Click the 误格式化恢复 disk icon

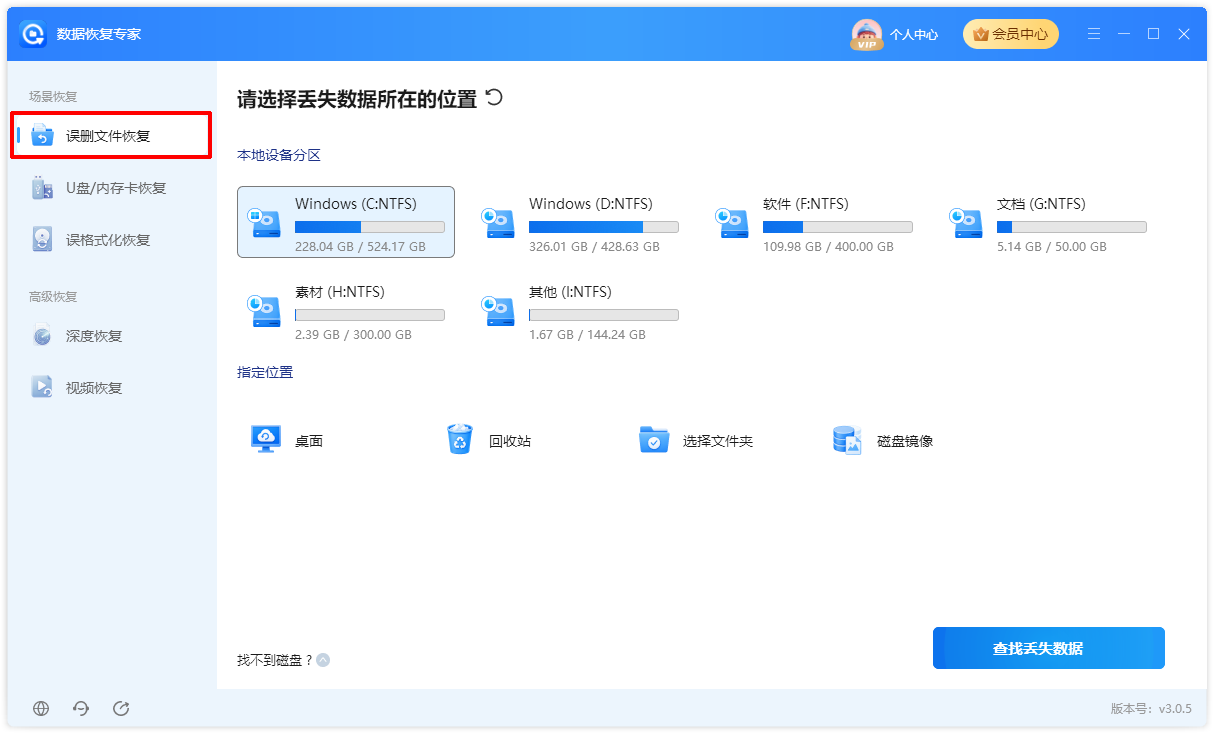pyautogui.click(x=42, y=240)
